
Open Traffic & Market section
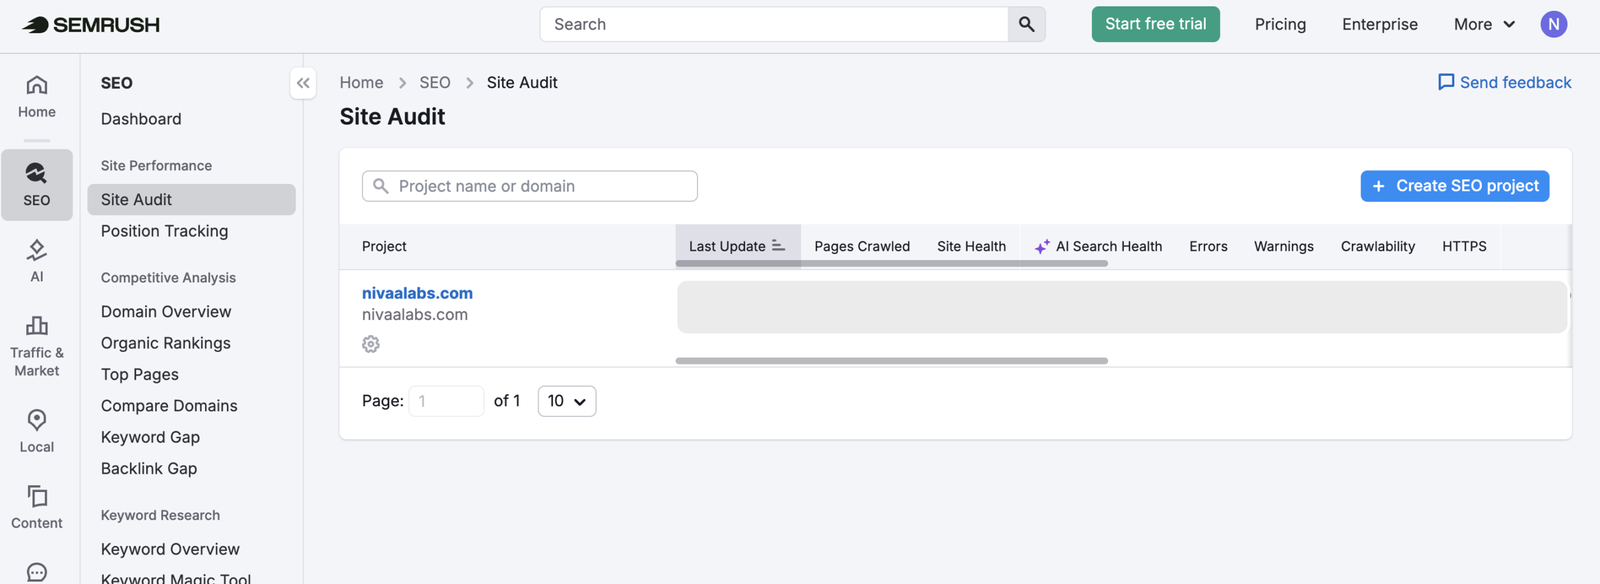(x=37, y=346)
